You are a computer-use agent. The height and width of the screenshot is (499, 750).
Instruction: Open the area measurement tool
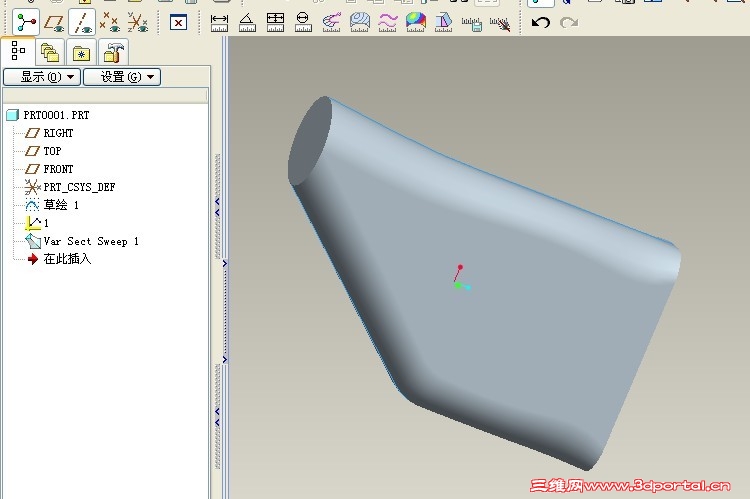(275, 22)
